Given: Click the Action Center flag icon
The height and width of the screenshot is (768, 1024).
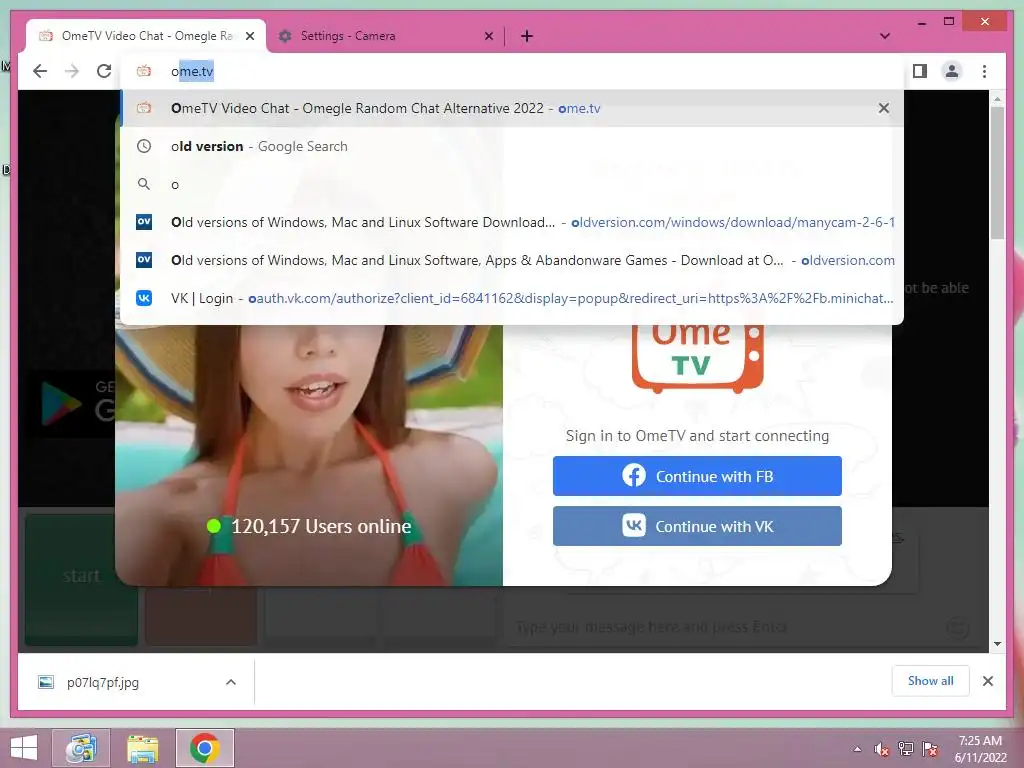Looking at the screenshot, I should tap(929, 749).
